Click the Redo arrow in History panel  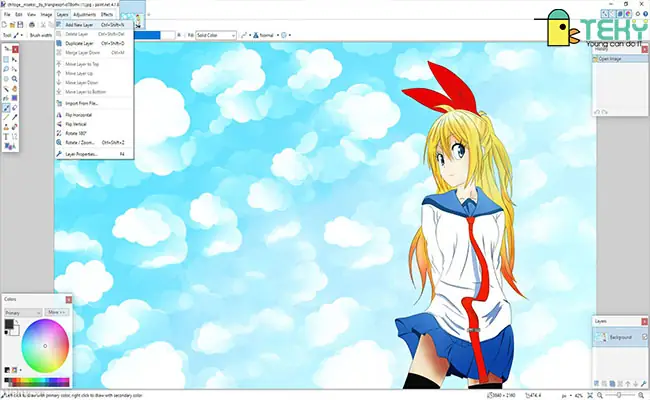coord(604,112)
